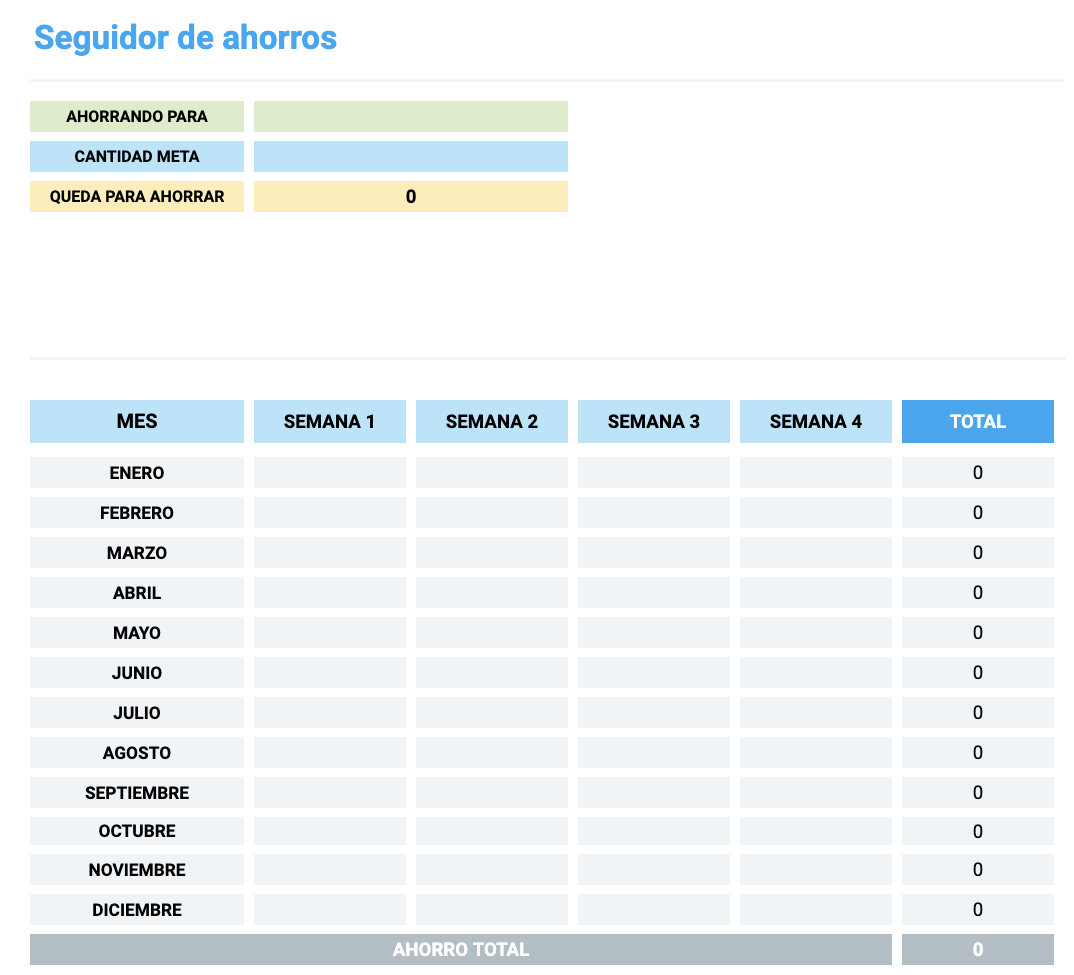
Task: Click the JUNIO total value
Action: point(977,673)
